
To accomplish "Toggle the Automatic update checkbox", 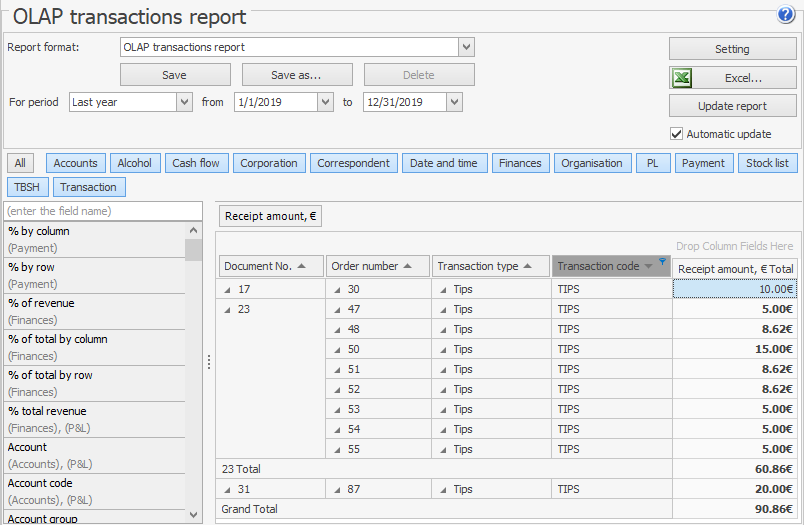I will coord(676,134).
